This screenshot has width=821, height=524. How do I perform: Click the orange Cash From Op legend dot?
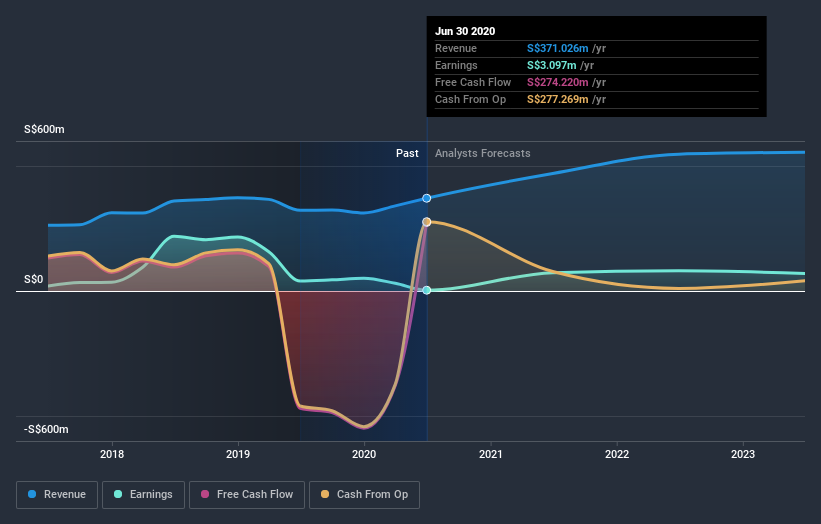pyautogui.click(x=327, y=494)
